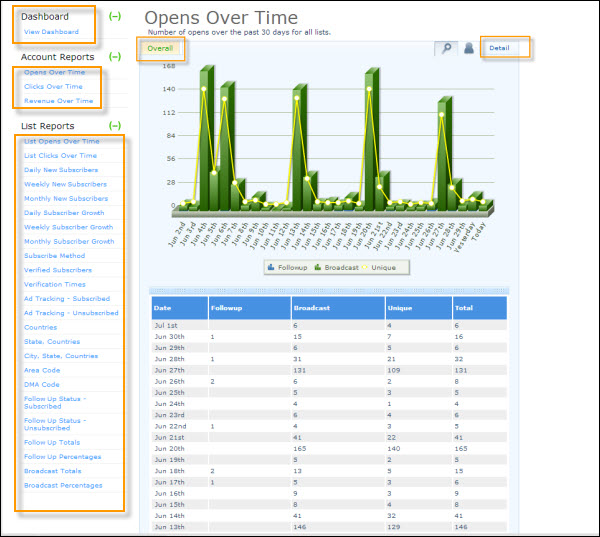Open Follow Up Totals report
Image resolution: width=600 pixels, height=537 pixels.
[x=52, y=442]
